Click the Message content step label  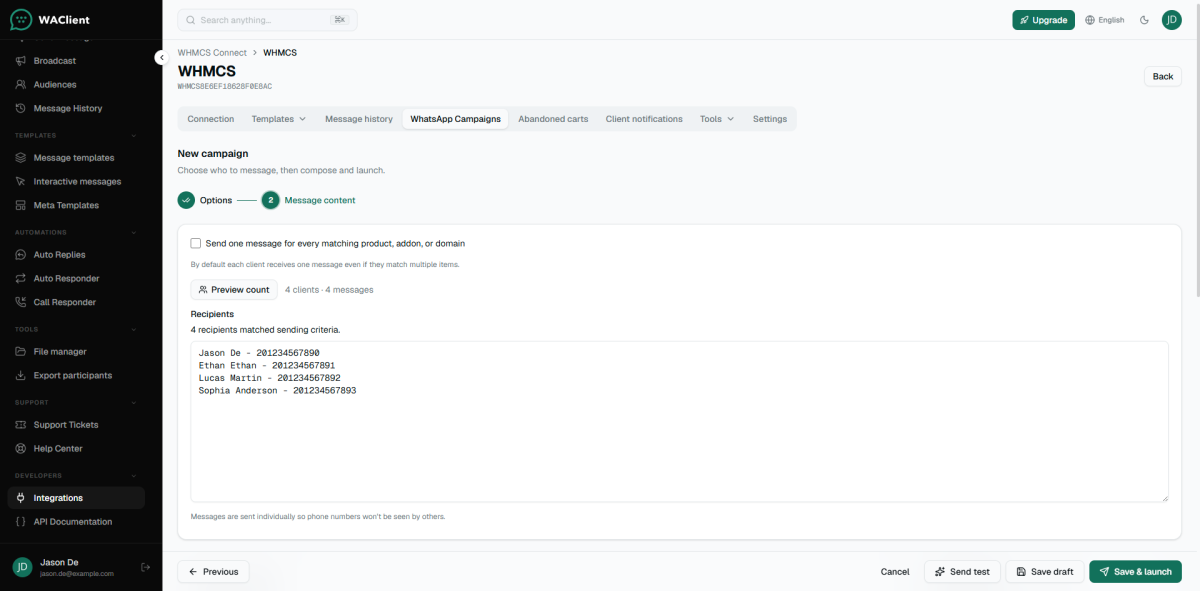[320, 200]
